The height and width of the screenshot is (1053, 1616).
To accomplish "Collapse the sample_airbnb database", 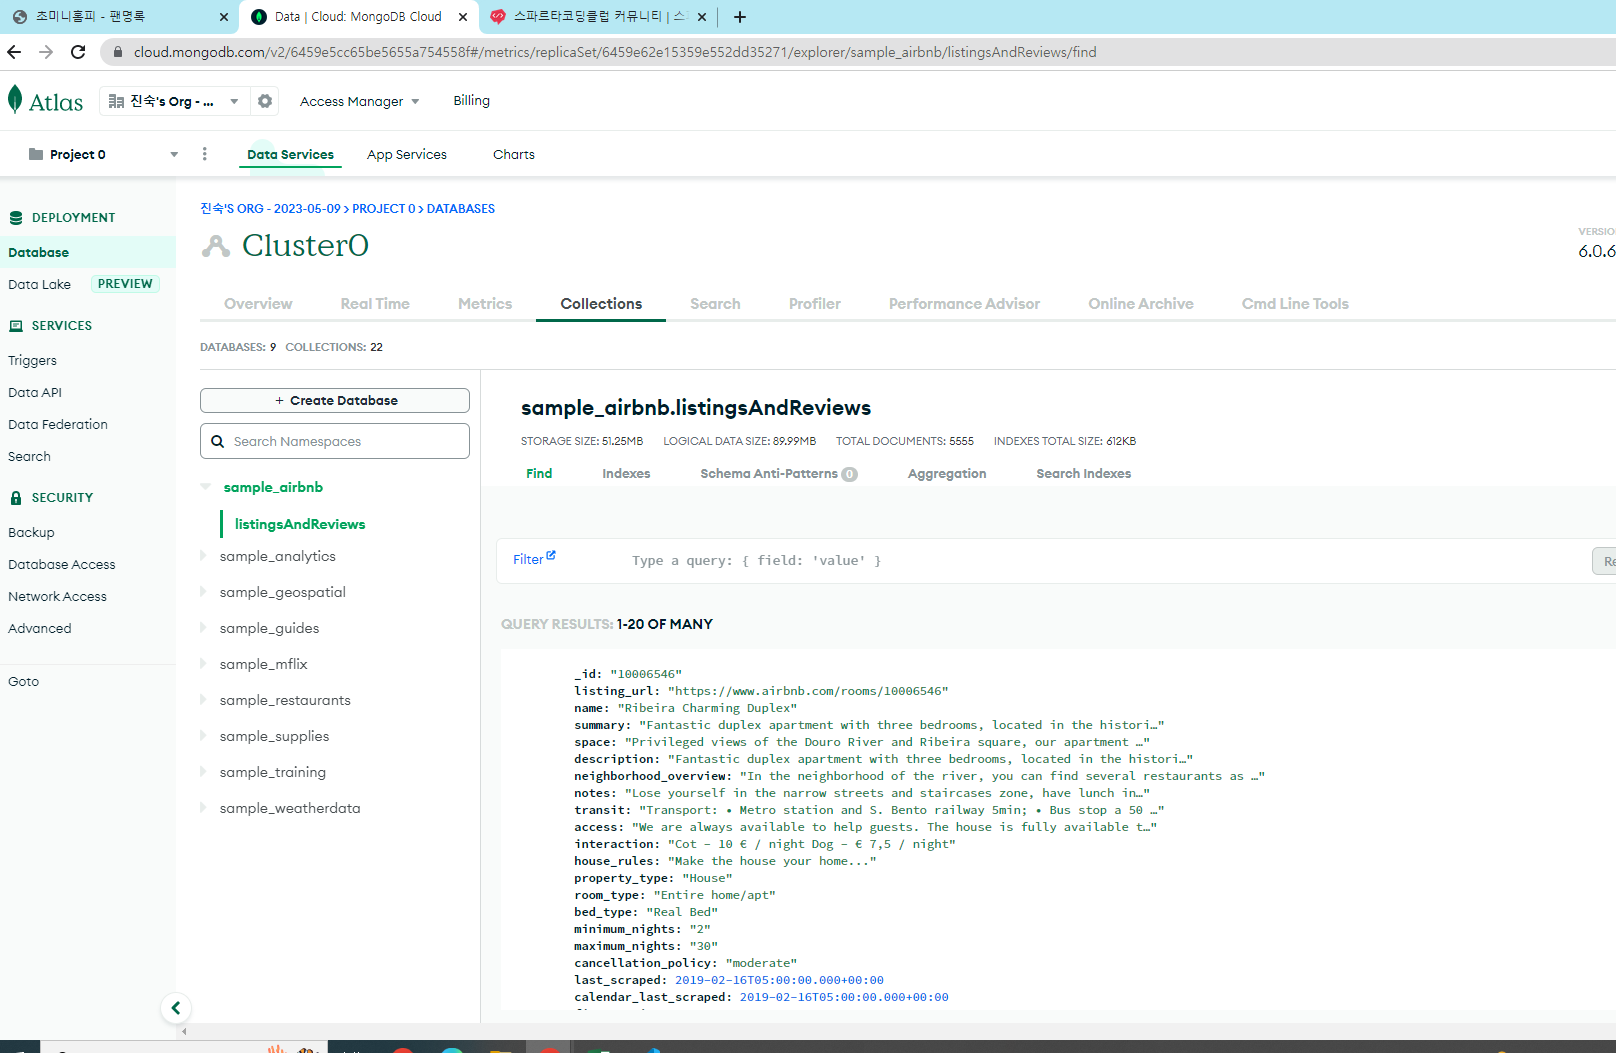I will [205, 487].
